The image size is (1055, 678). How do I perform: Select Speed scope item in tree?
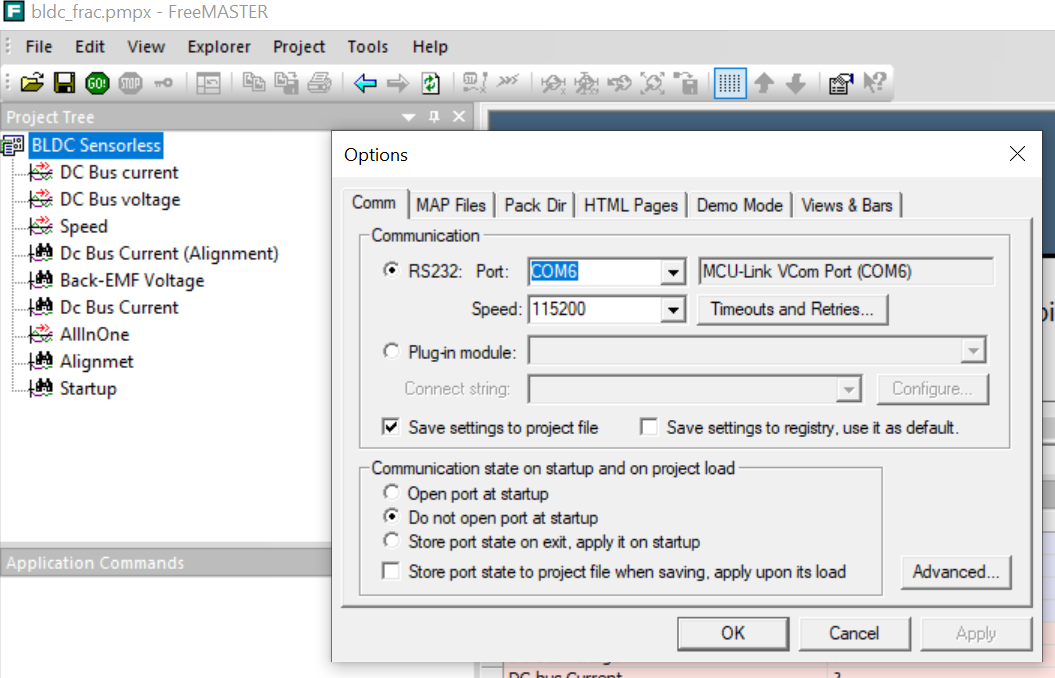coord(83,227)
